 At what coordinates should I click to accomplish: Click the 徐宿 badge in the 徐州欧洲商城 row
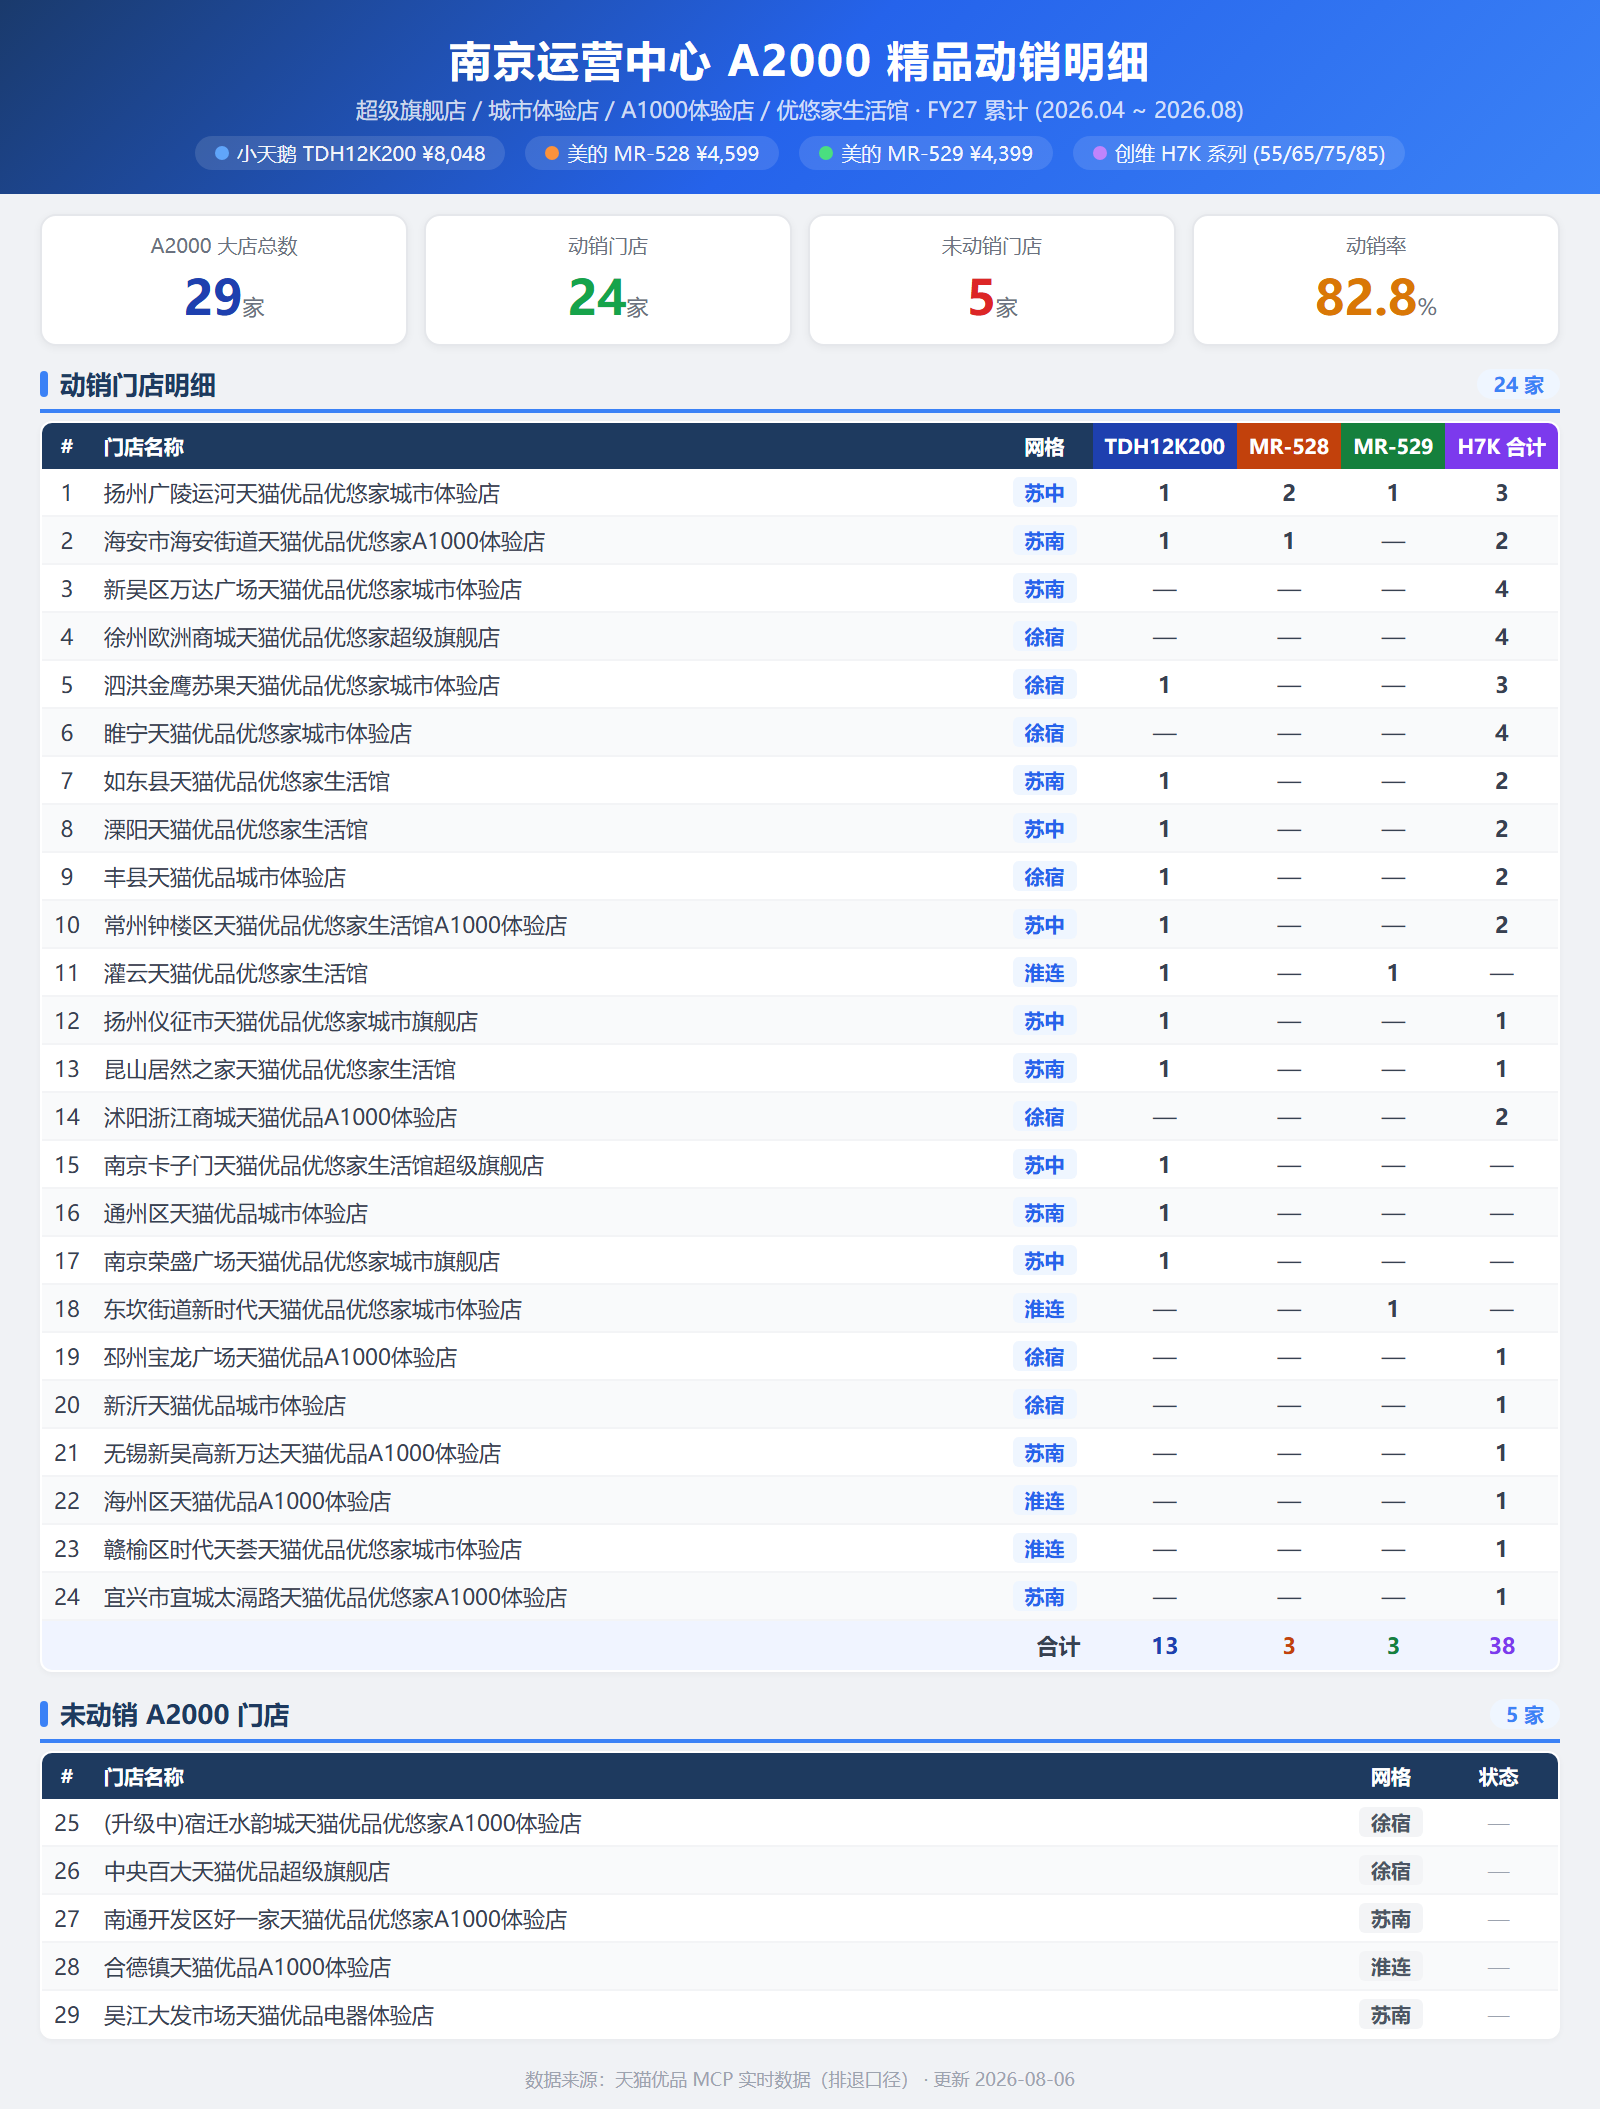point(1044,637)
